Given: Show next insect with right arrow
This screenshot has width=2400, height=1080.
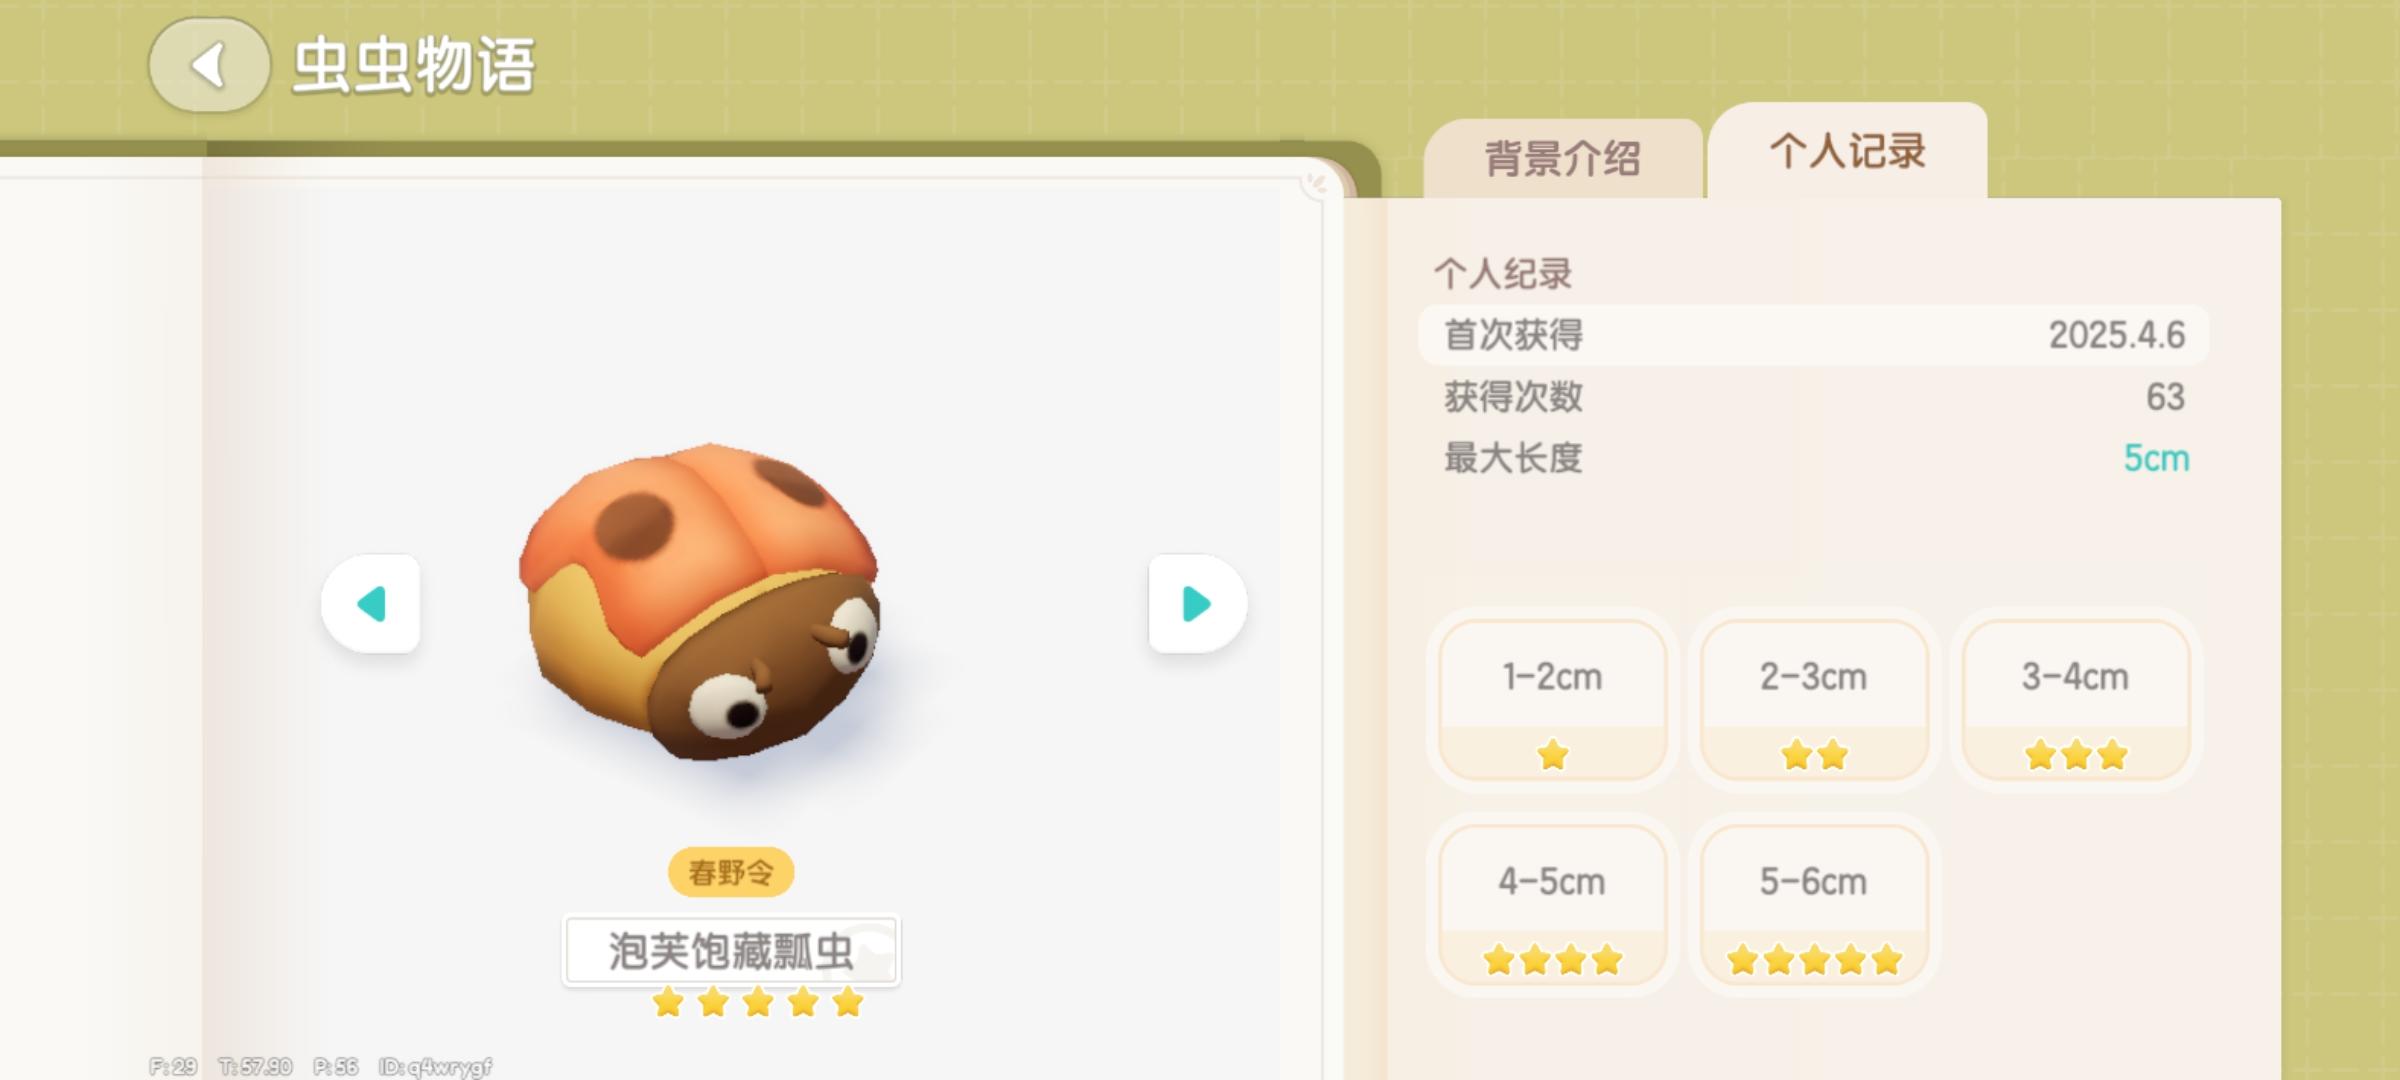Looking at the screenshot, I should (x=1197, y=604).
